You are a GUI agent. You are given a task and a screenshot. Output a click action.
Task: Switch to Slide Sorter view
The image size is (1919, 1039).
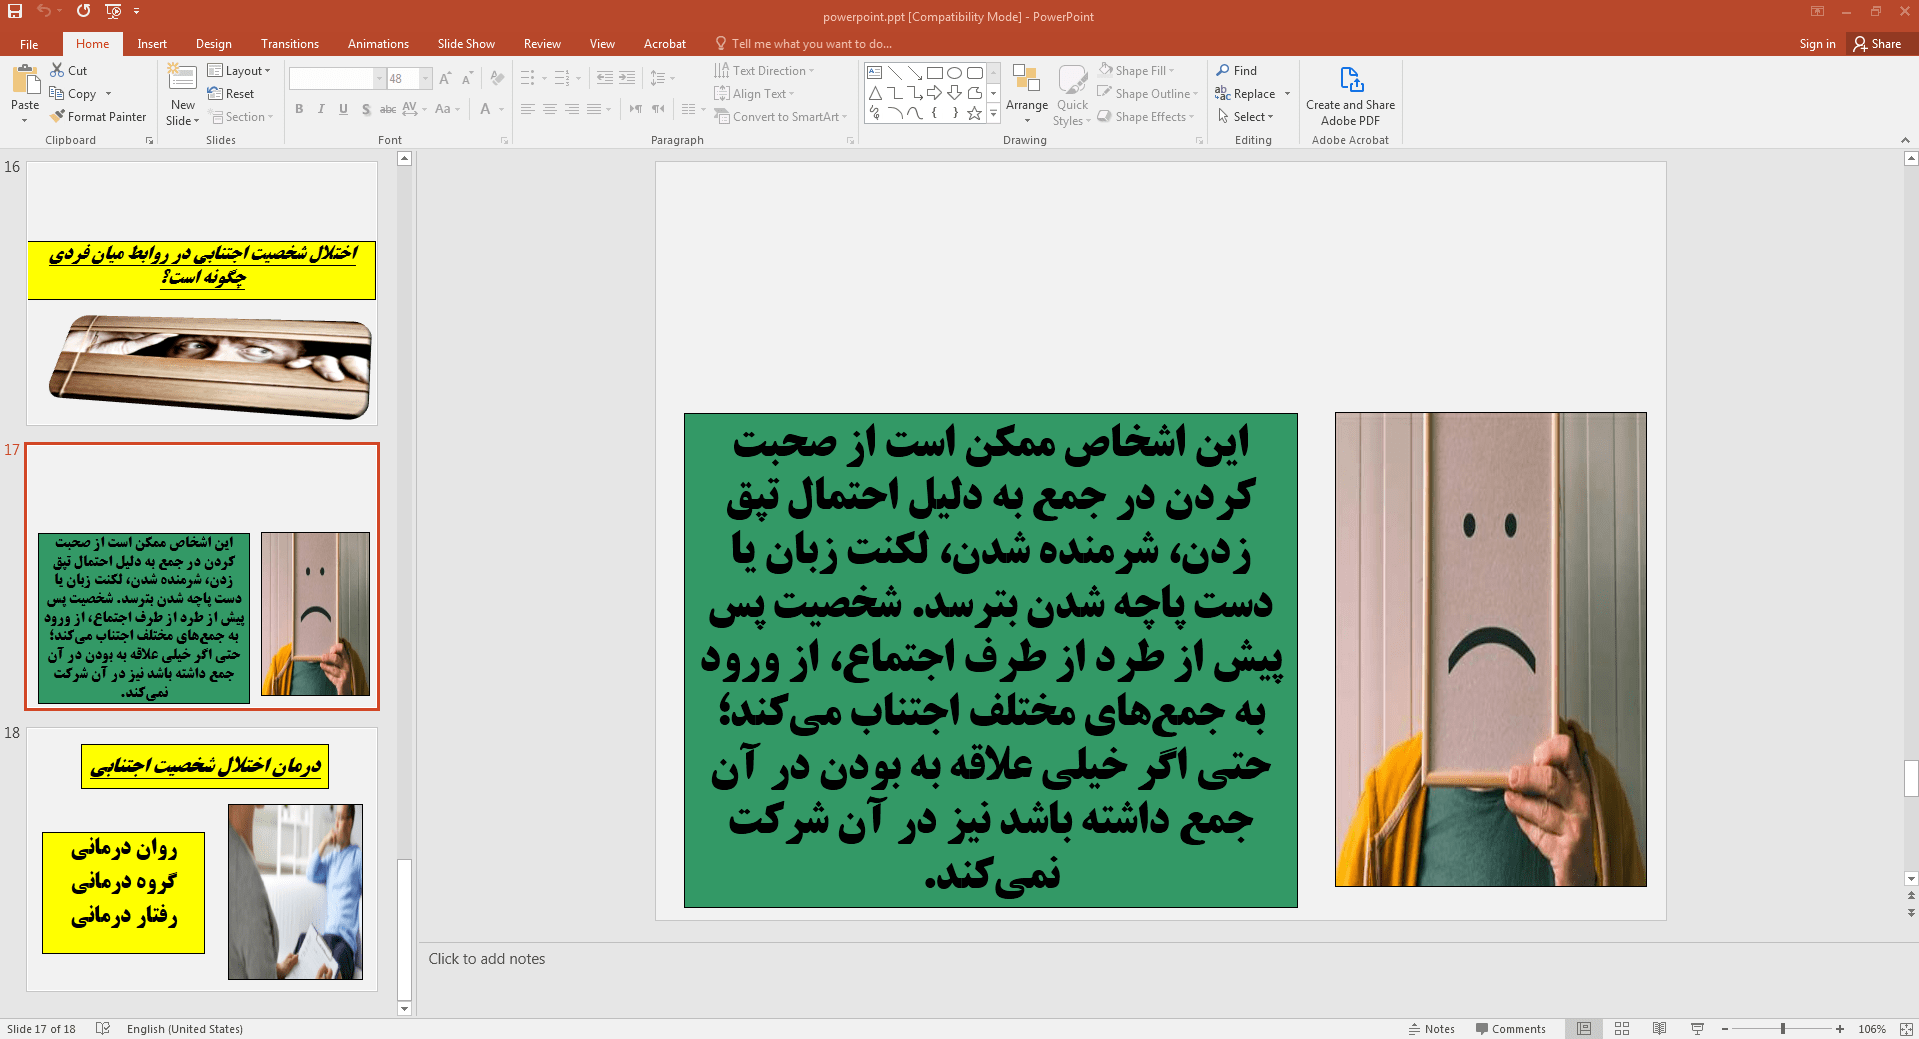coord(1622,1029)
